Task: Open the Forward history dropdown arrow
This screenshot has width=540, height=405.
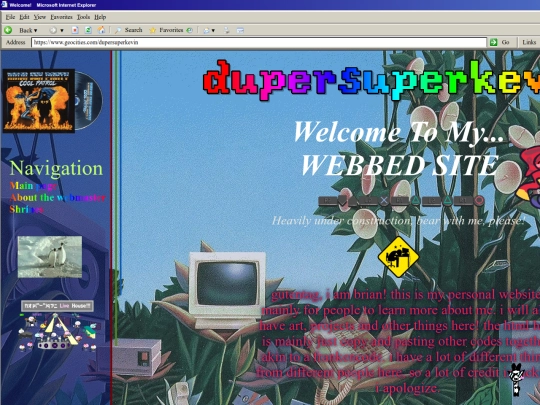Action: 62,31
